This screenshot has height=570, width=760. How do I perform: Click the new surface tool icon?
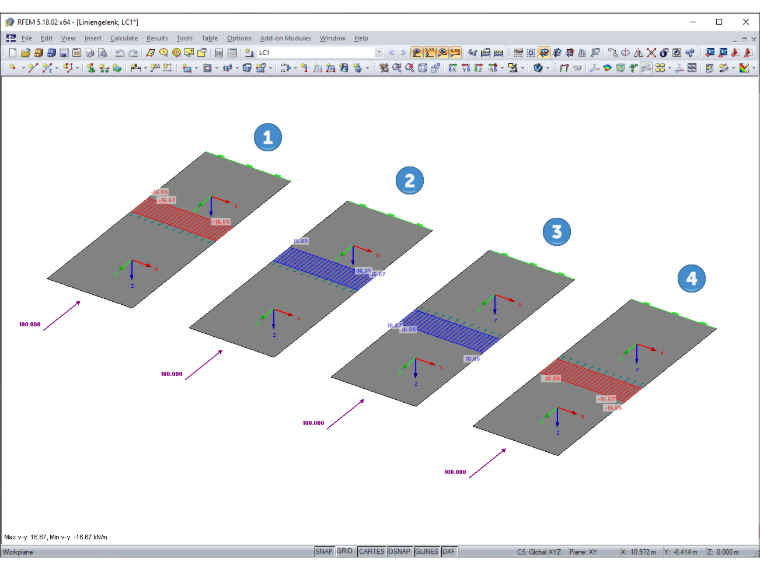(x=186, y=68)
